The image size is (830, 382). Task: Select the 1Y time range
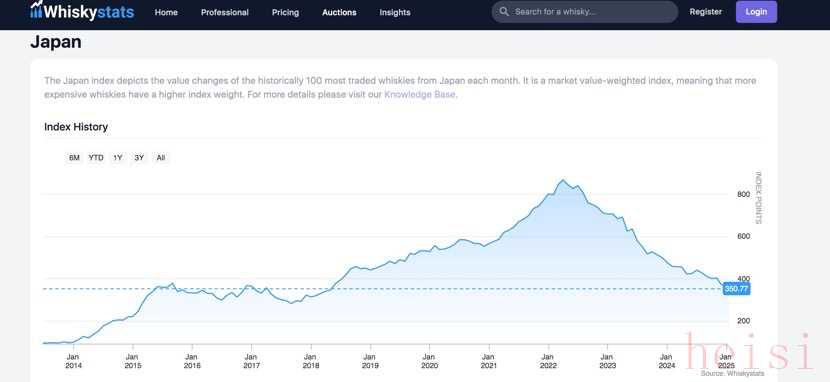118,158
